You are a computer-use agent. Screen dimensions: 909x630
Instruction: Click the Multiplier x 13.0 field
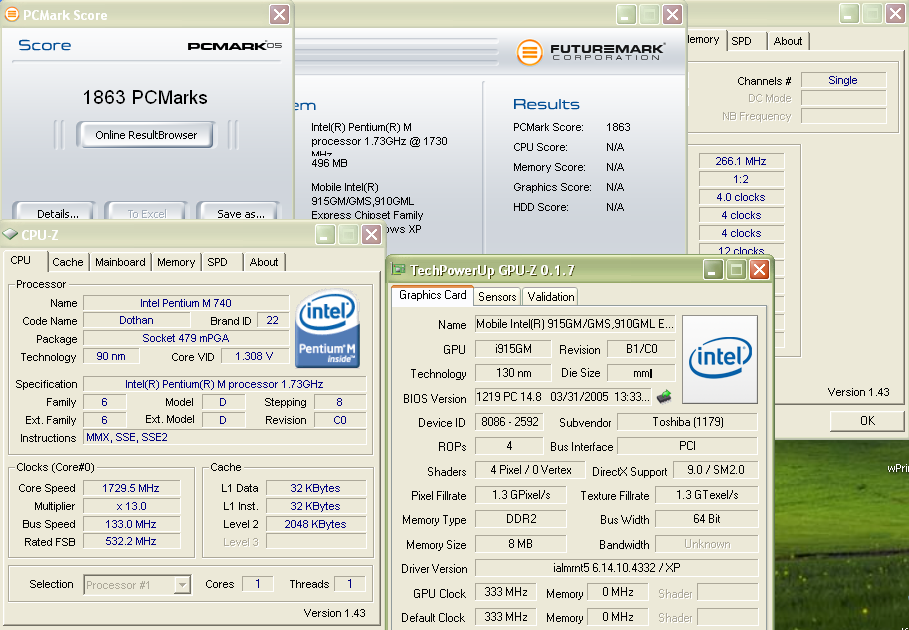click(x=131, y=506)
